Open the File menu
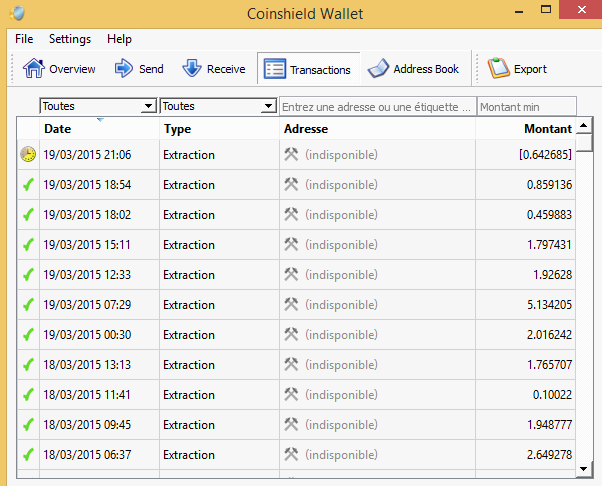Viewport: 602px width, 486px height. coord(24,39)
